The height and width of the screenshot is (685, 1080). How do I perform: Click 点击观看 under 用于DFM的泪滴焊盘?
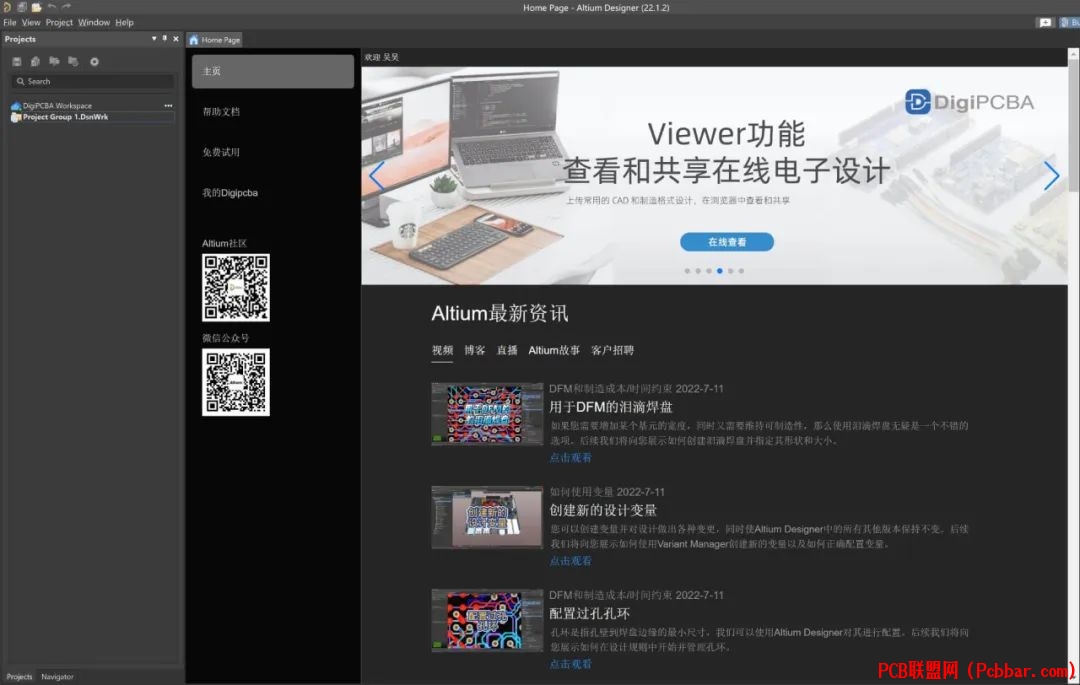click(570, 457)
